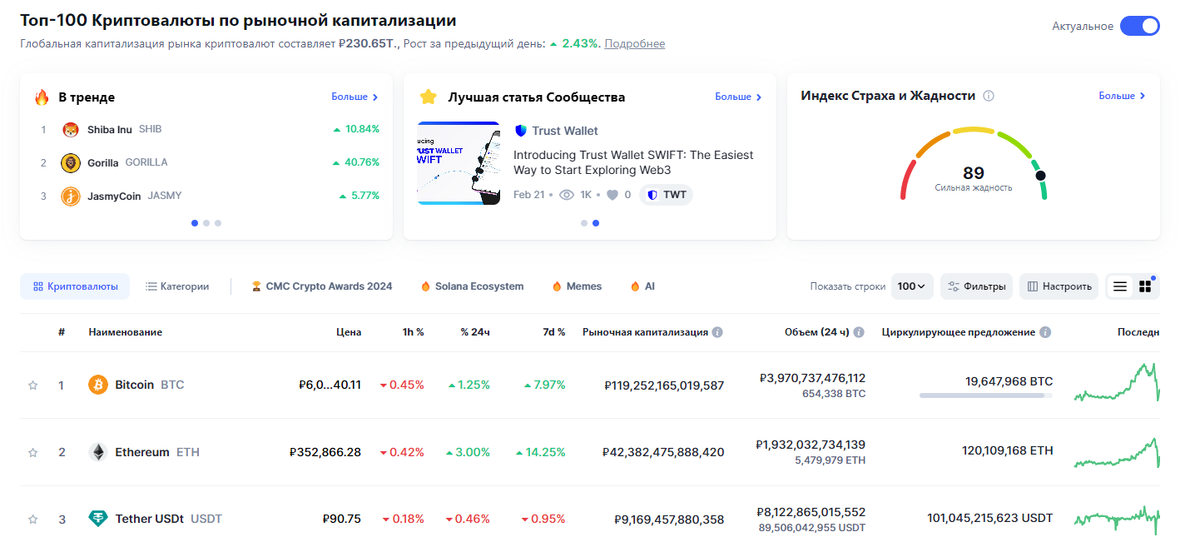Click the Shiba Inu coin icon
This screenshot has height=542, width=1200.
point(71,129)
